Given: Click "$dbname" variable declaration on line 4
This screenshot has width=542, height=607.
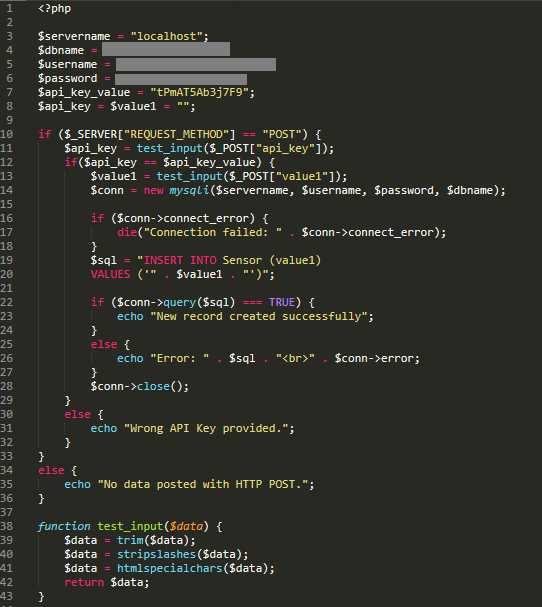Looking at the screenshot, I should (61, 50).
